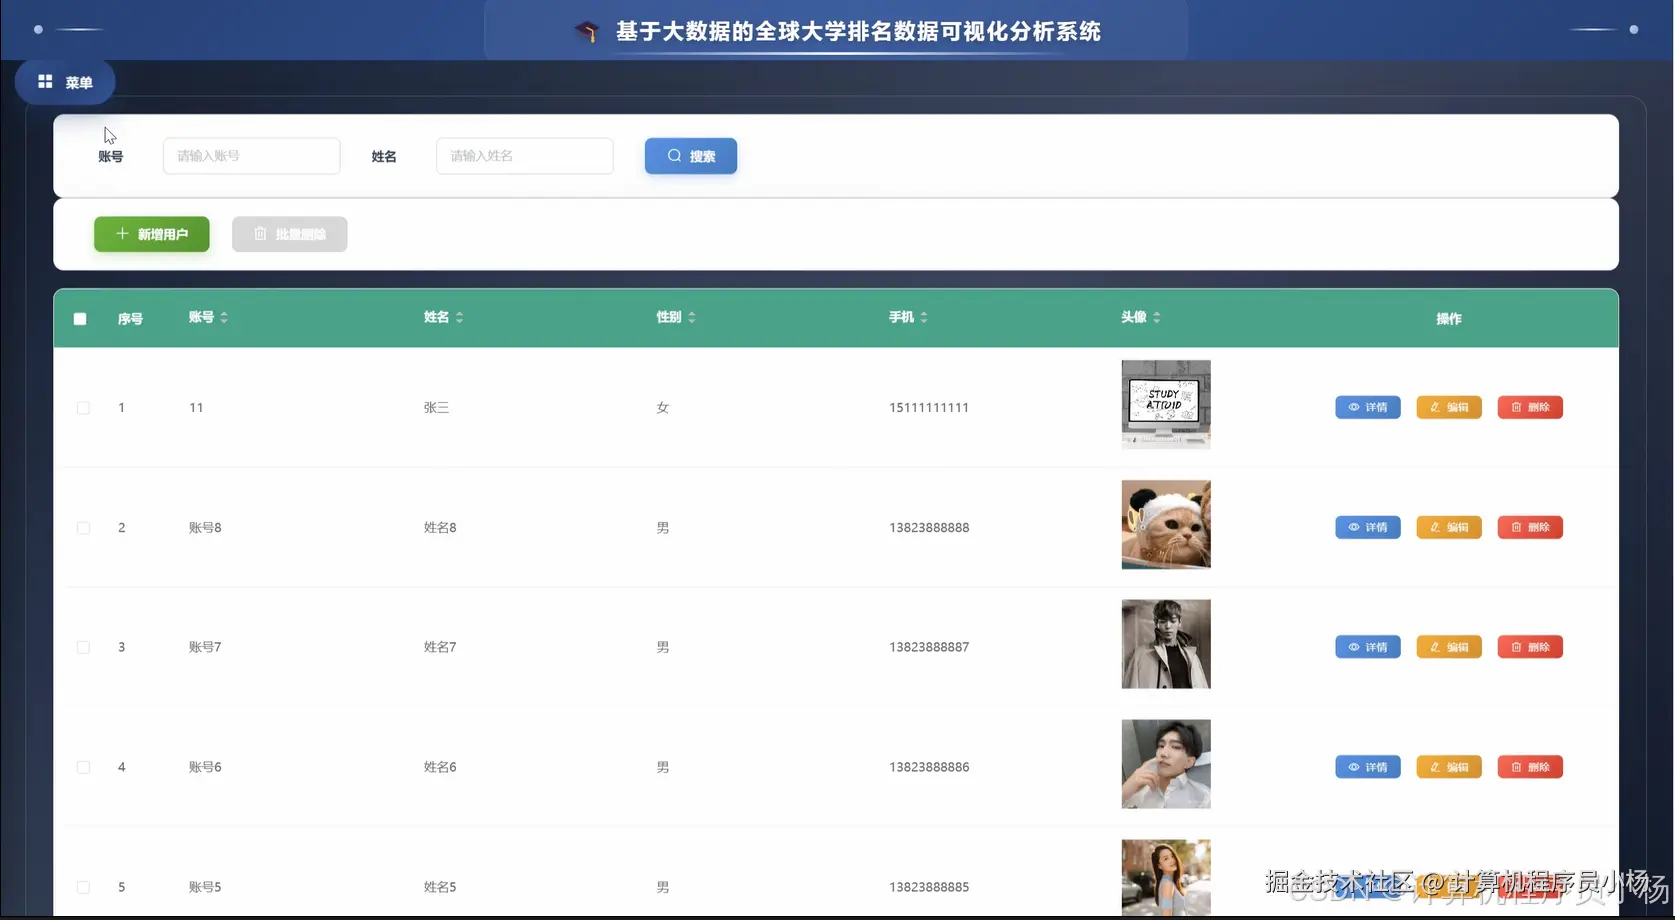Click the sort arrows on 头像 column

pyautogui.click(x=1157, y=317)
